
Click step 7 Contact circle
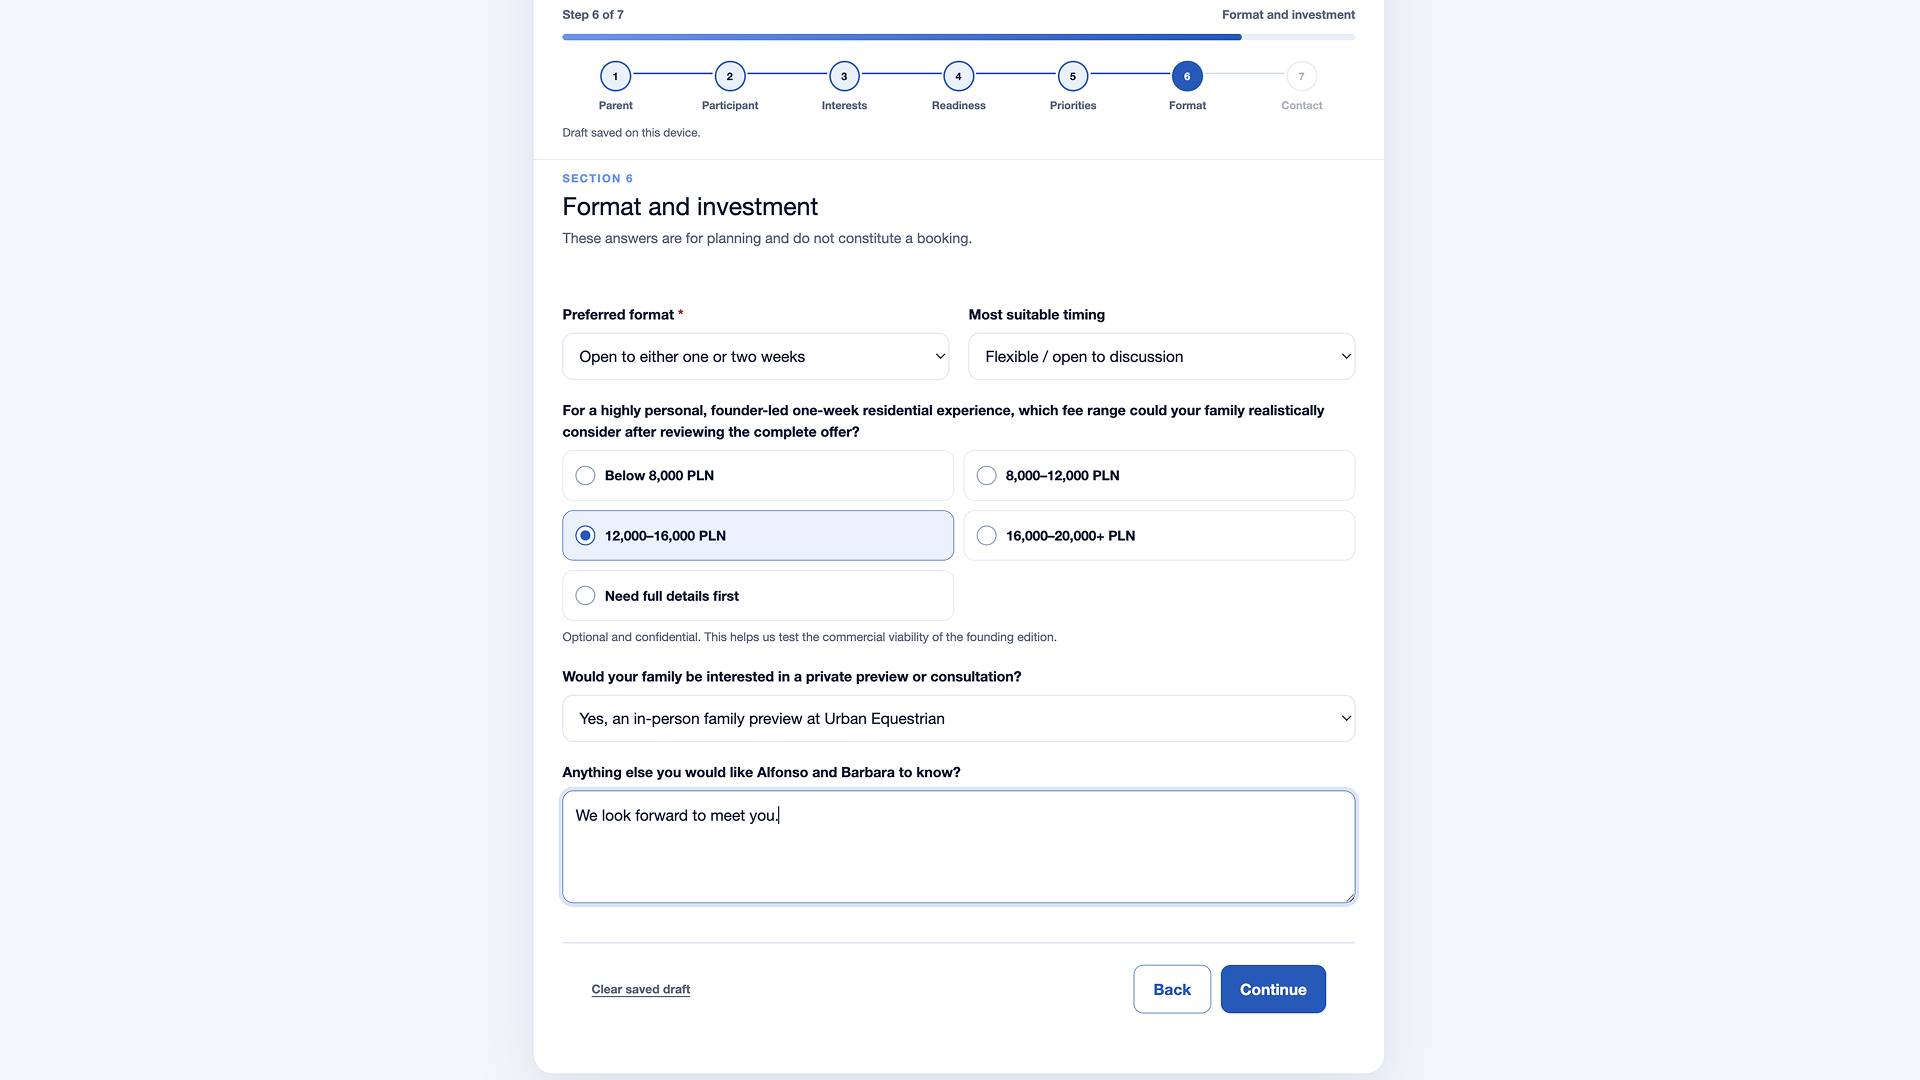(1301, 76)
